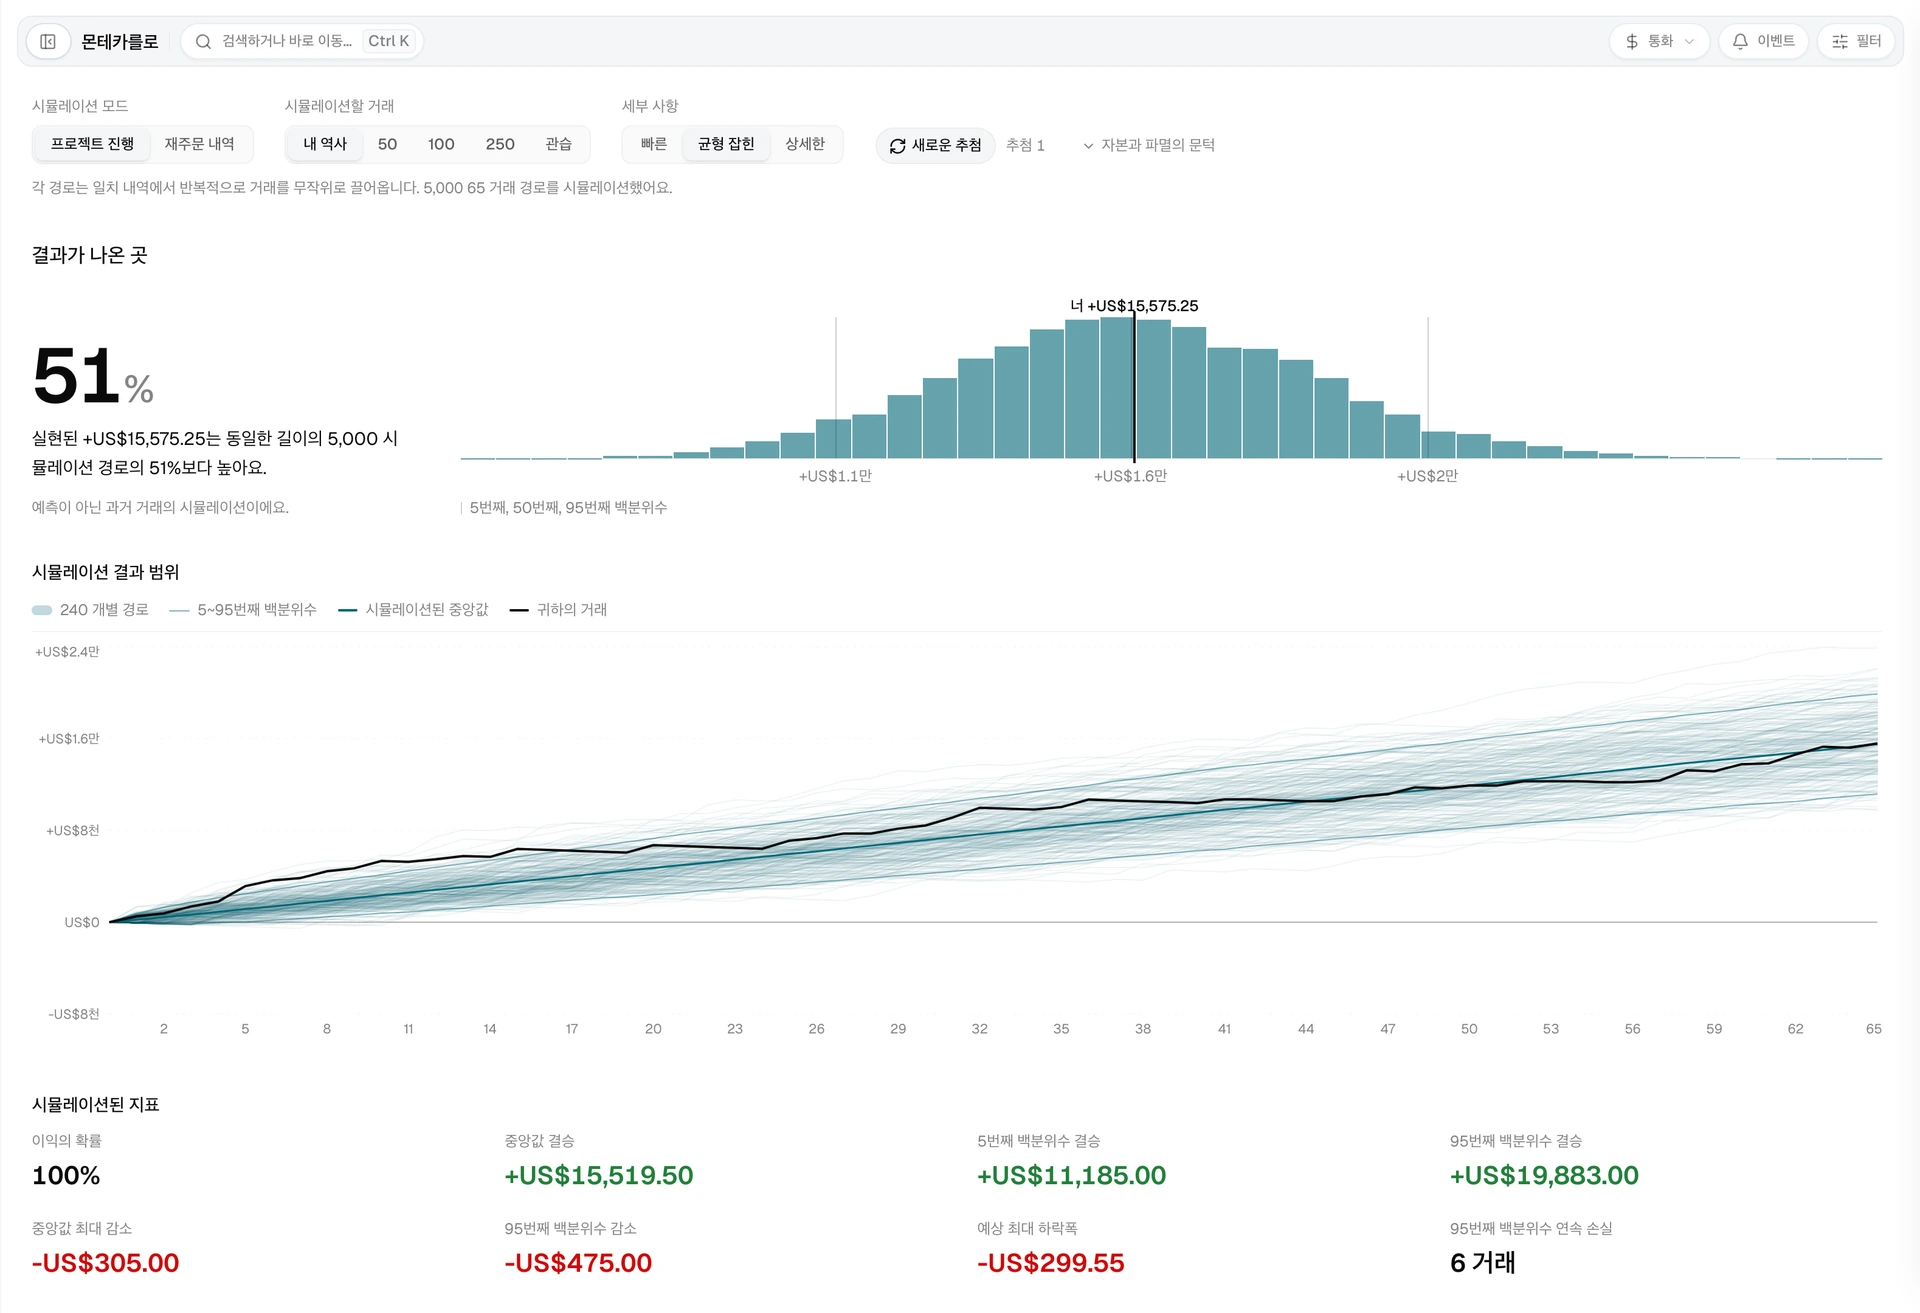Click the -US$305.00 median drawdown value

pyautogui.click(x=105, y=1263)
